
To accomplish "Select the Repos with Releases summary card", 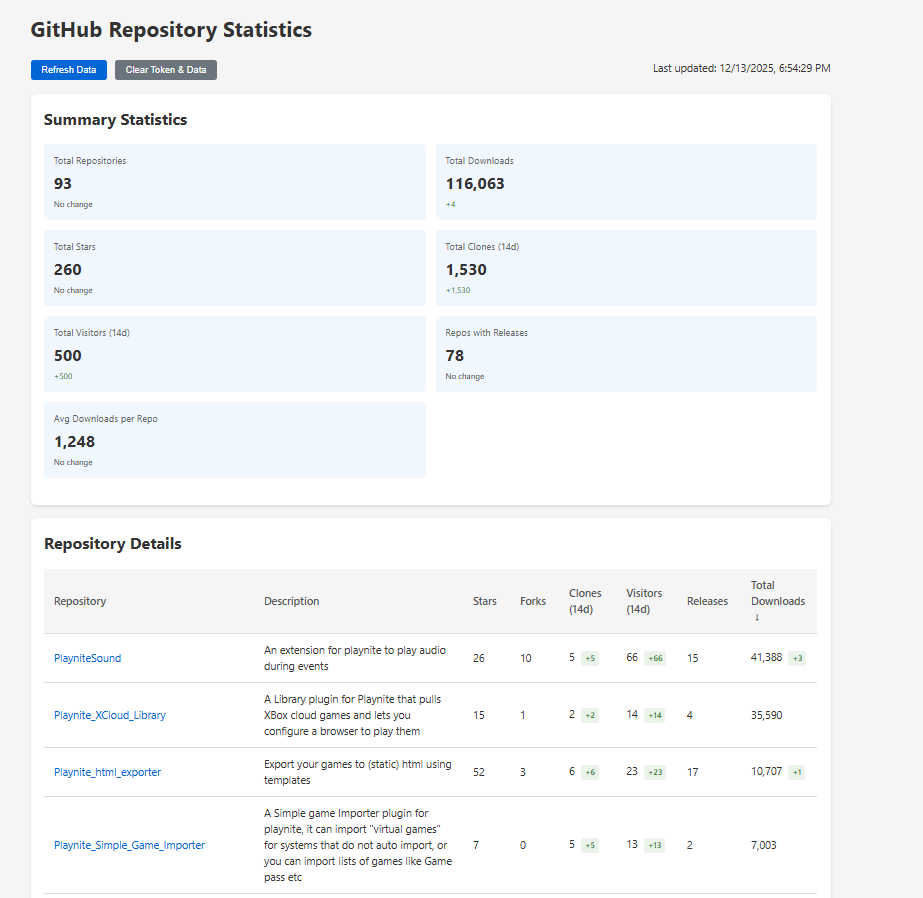I will tap(626, 354).
